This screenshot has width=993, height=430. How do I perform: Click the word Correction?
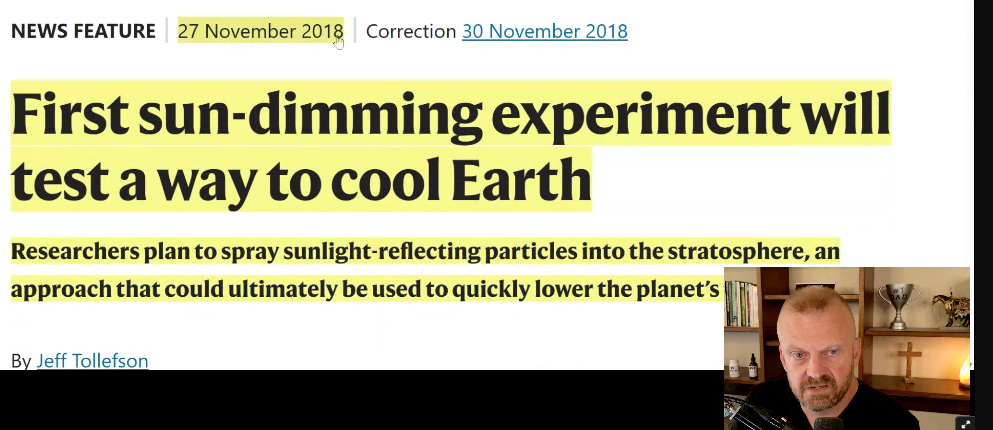coord(410,31)
